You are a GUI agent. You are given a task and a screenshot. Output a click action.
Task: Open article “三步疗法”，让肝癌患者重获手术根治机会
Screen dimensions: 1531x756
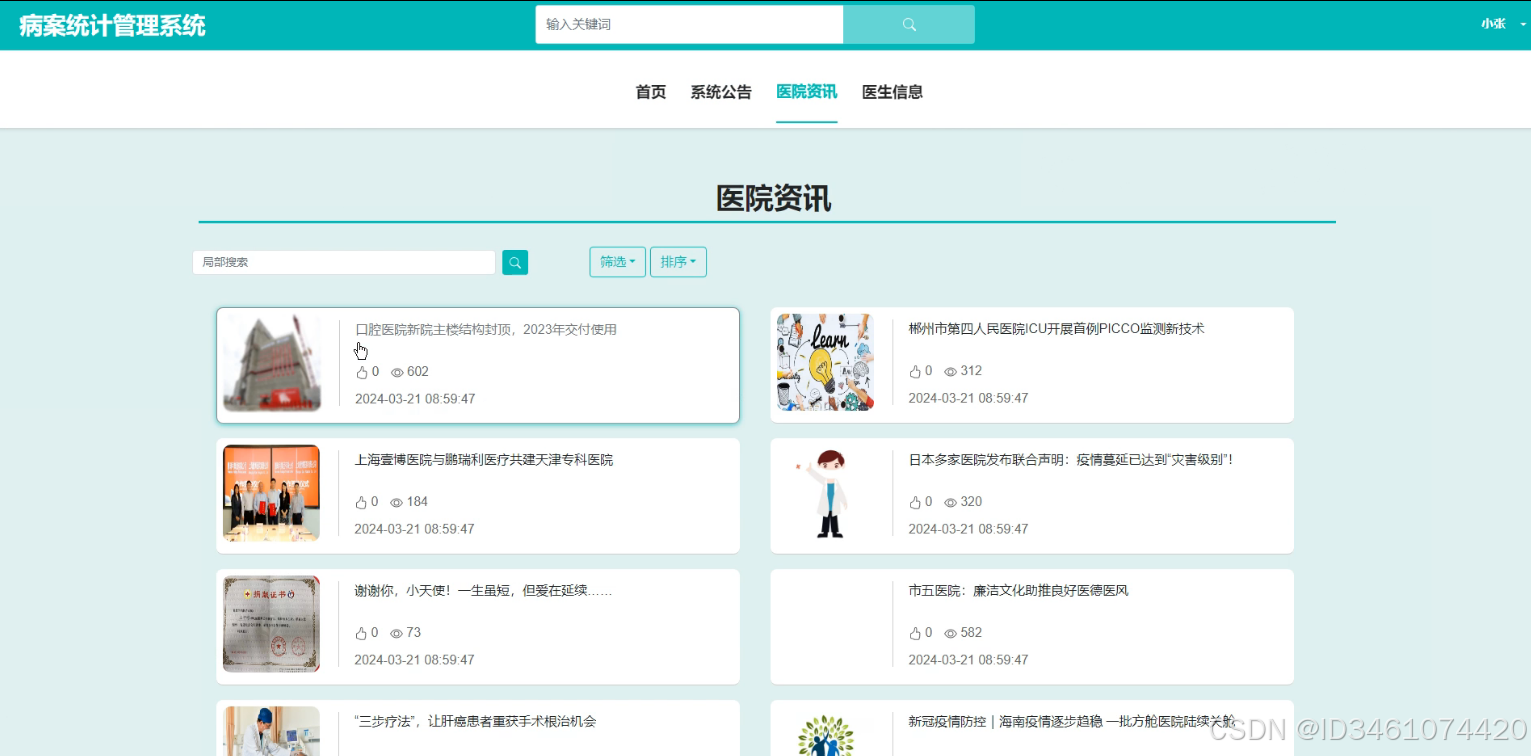(x=476, y=721)
